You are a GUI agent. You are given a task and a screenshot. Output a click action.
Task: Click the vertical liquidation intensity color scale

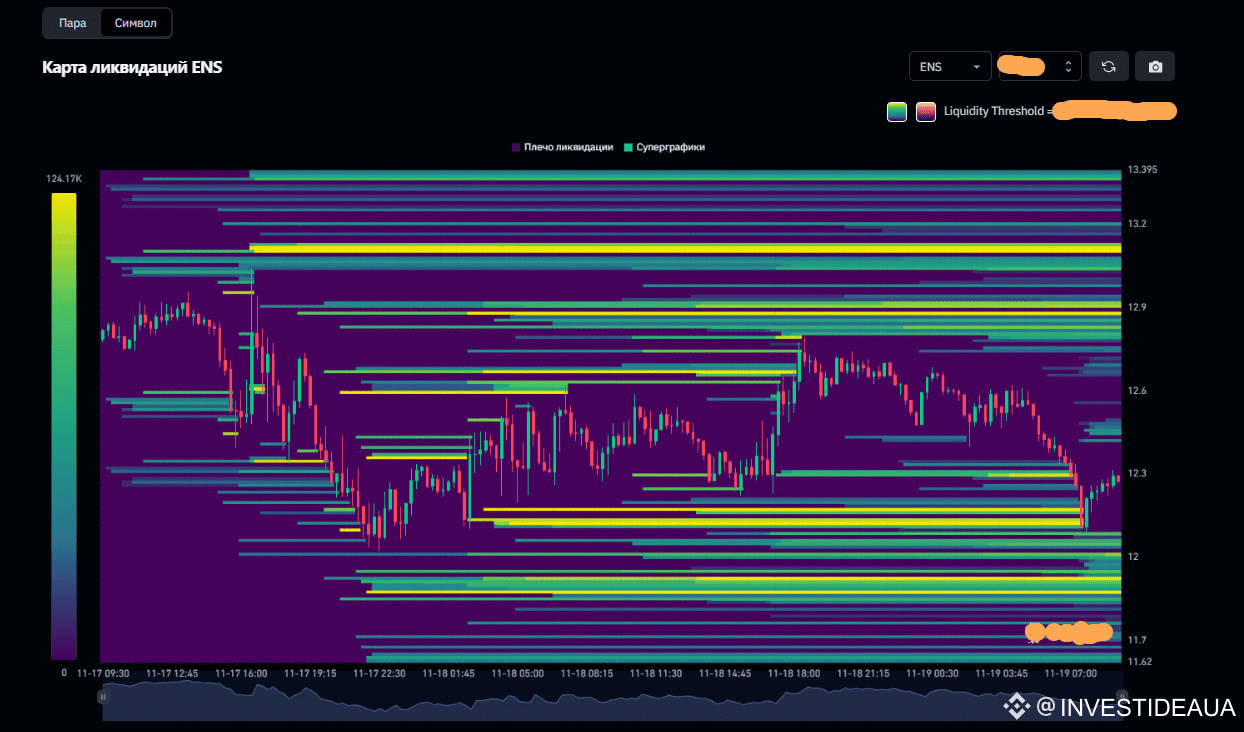64,425
